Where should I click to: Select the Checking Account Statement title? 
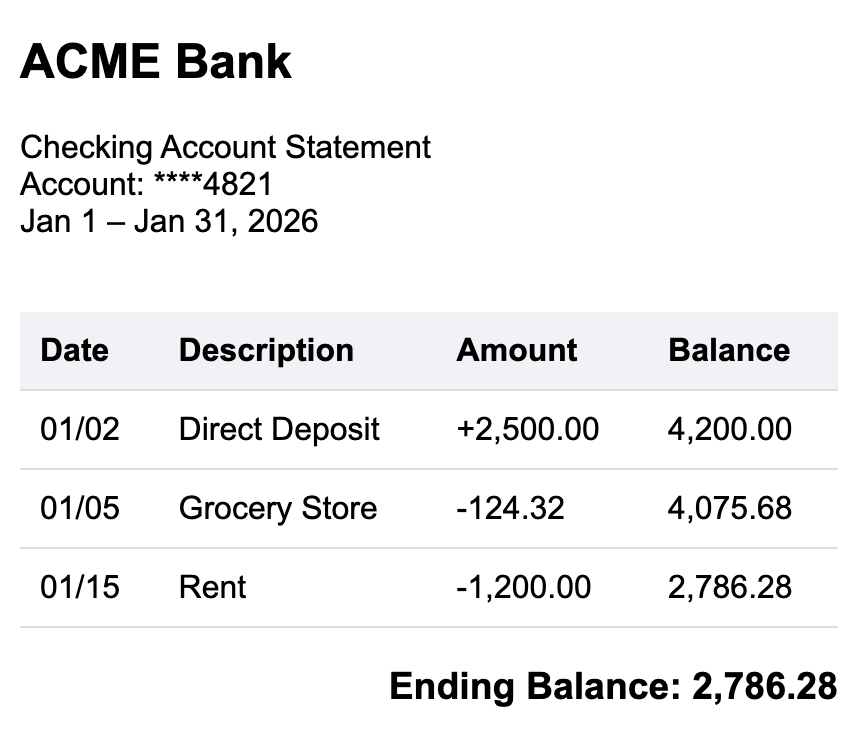pos(225,147)
